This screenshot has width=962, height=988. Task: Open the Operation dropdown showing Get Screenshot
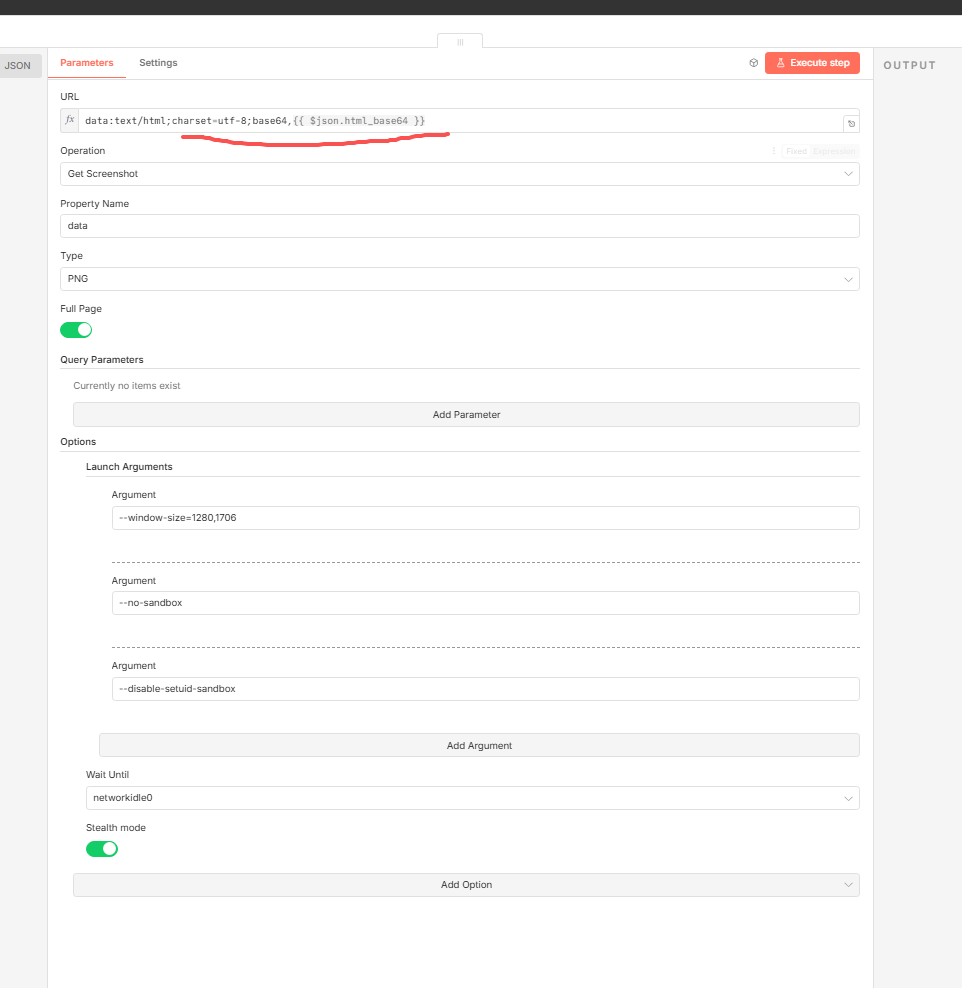459,174
